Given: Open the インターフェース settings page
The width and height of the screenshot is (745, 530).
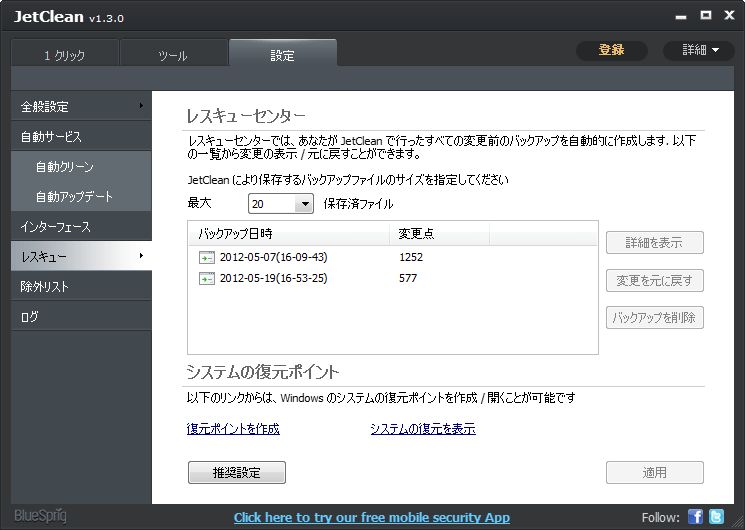Looking at the screenshot, I should [x=81, y=226].
